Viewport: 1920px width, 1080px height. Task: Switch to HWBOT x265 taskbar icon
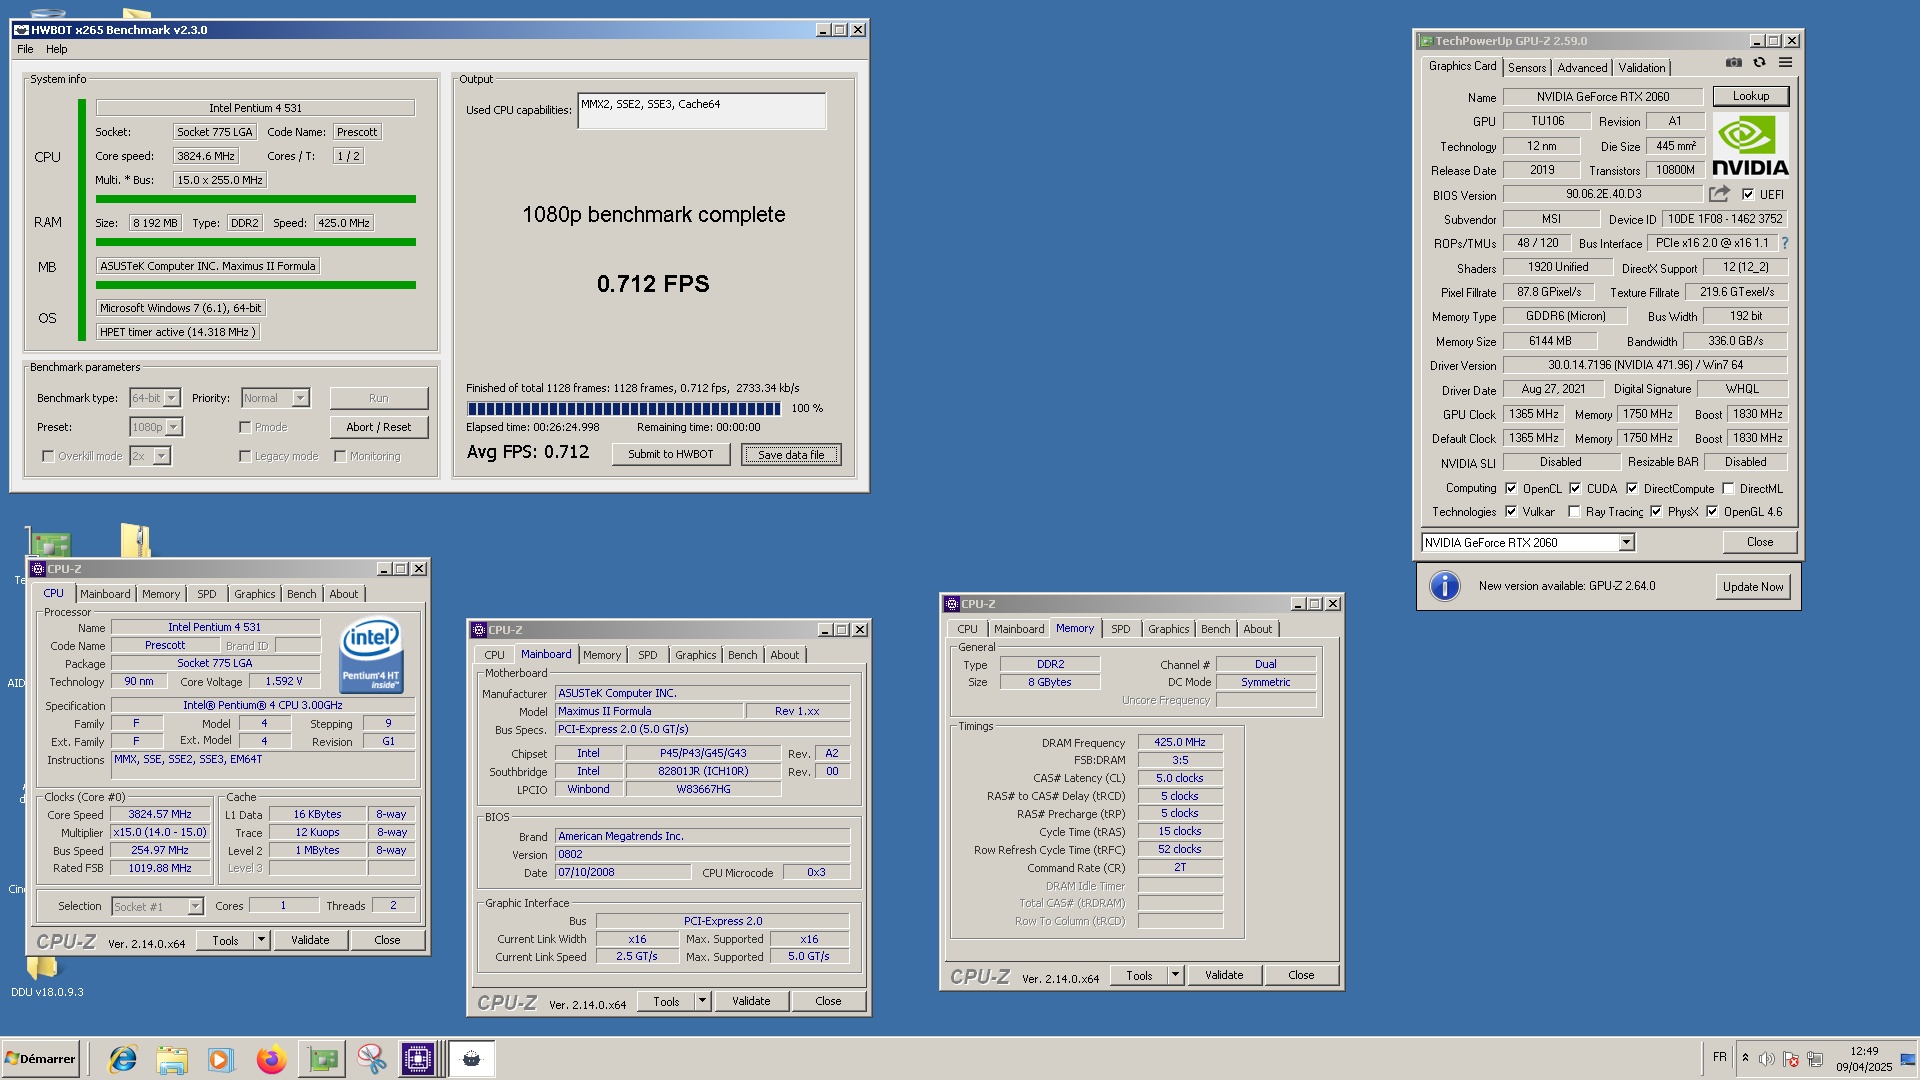coord(471,1059)
